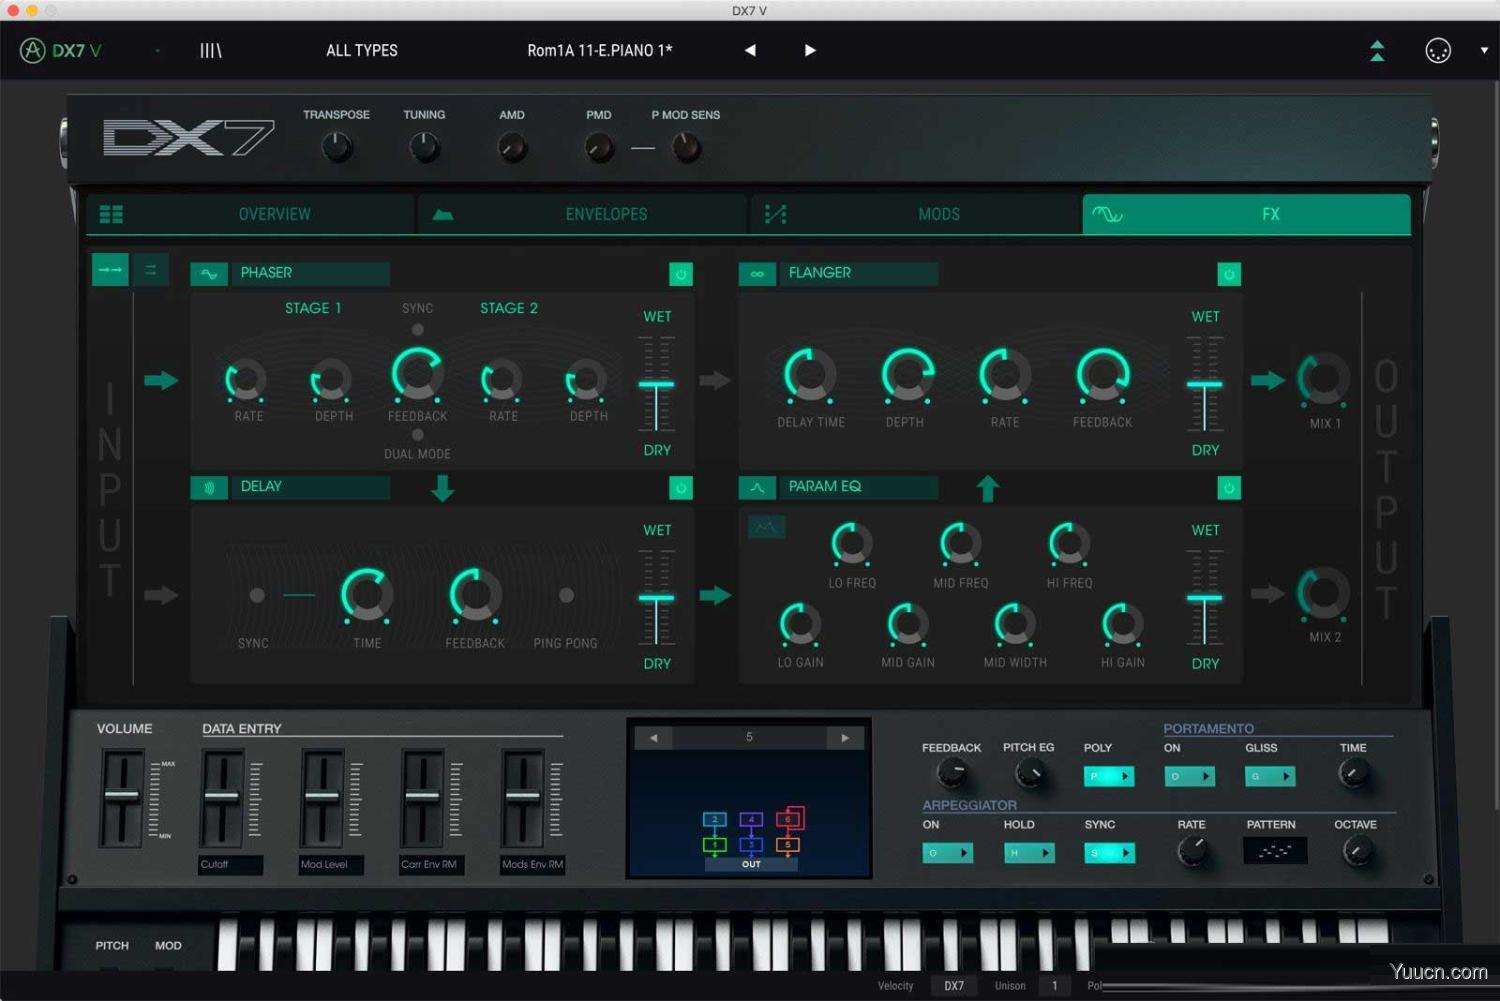1500x1001 pixels.
Task: Toggle the POLY switch
Action: click(1109, 776)
